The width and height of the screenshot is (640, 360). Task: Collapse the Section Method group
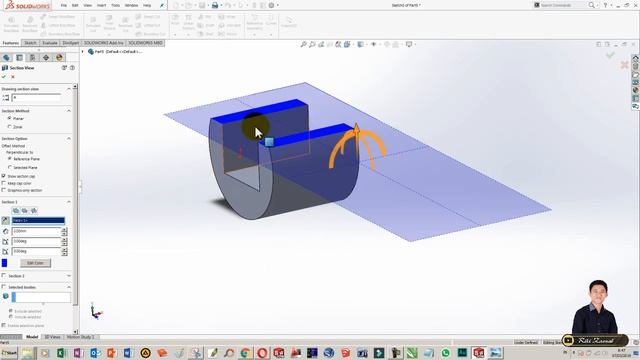(69, 111)
